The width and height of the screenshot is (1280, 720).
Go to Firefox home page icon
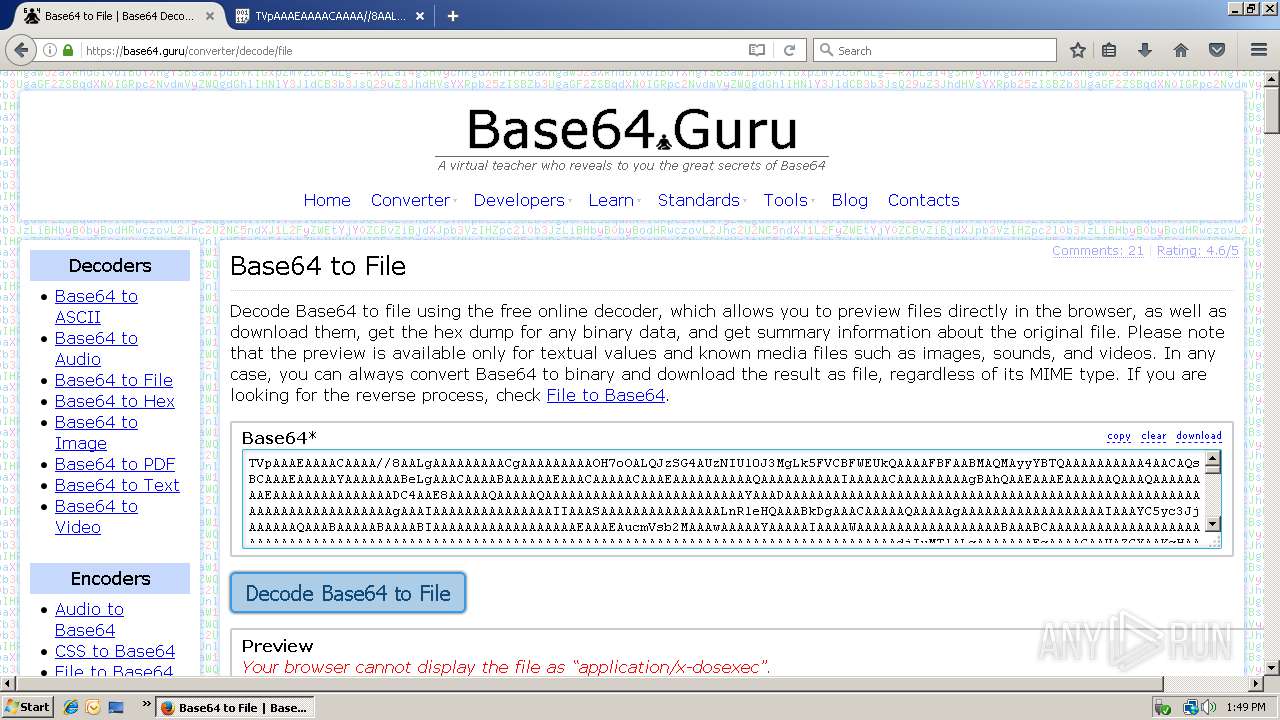(x=1181, y=50)
